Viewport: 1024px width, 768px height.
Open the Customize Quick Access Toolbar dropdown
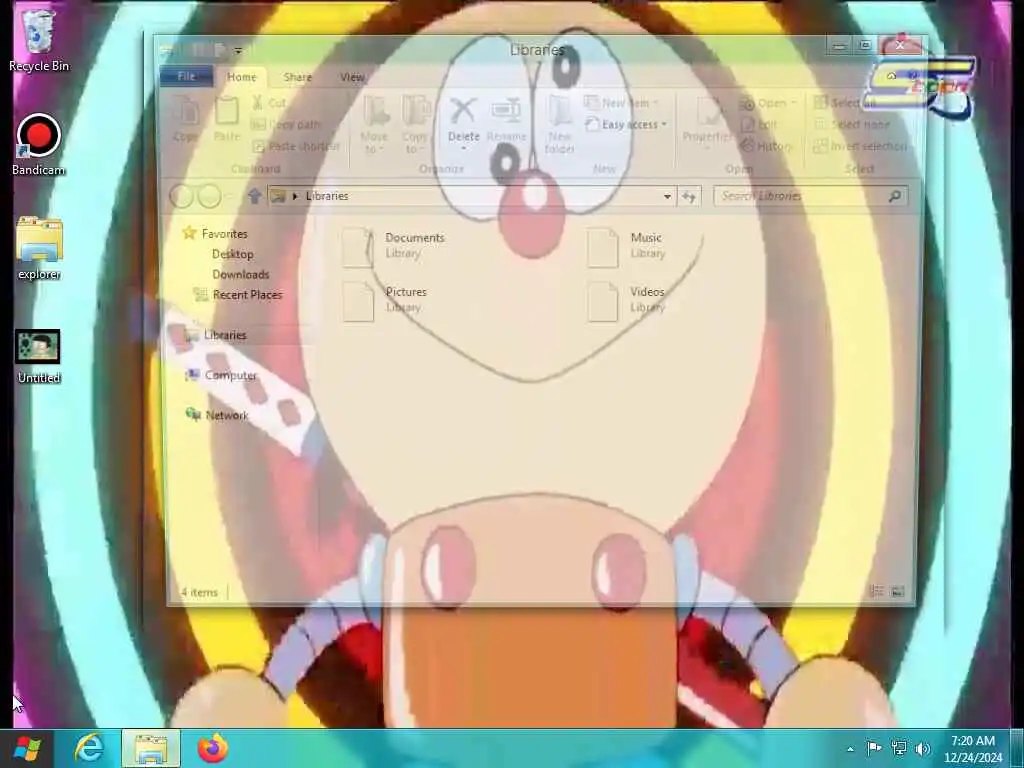(238, 50)
